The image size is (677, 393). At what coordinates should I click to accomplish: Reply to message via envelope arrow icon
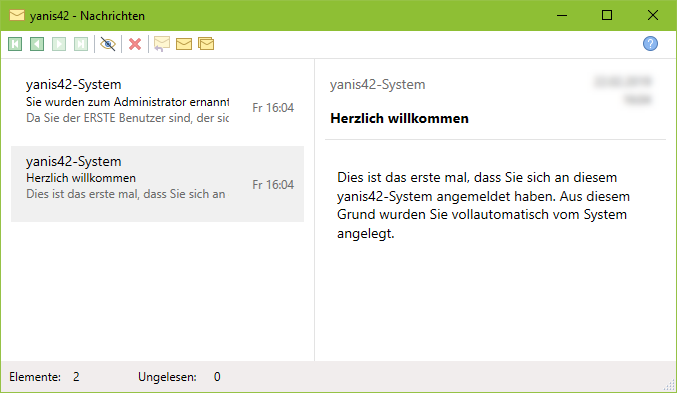(x=162, y=44)
